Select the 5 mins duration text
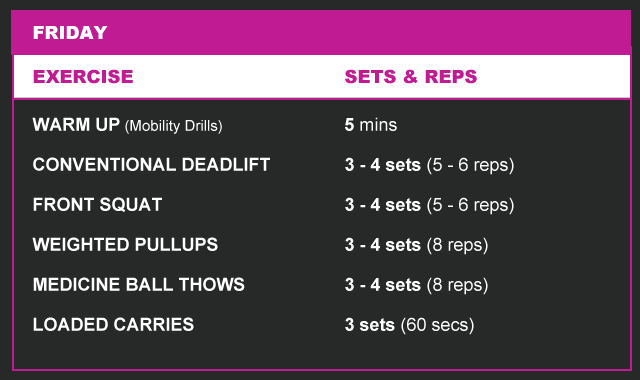The image size is (640, 380). click(x=371, y=125)
